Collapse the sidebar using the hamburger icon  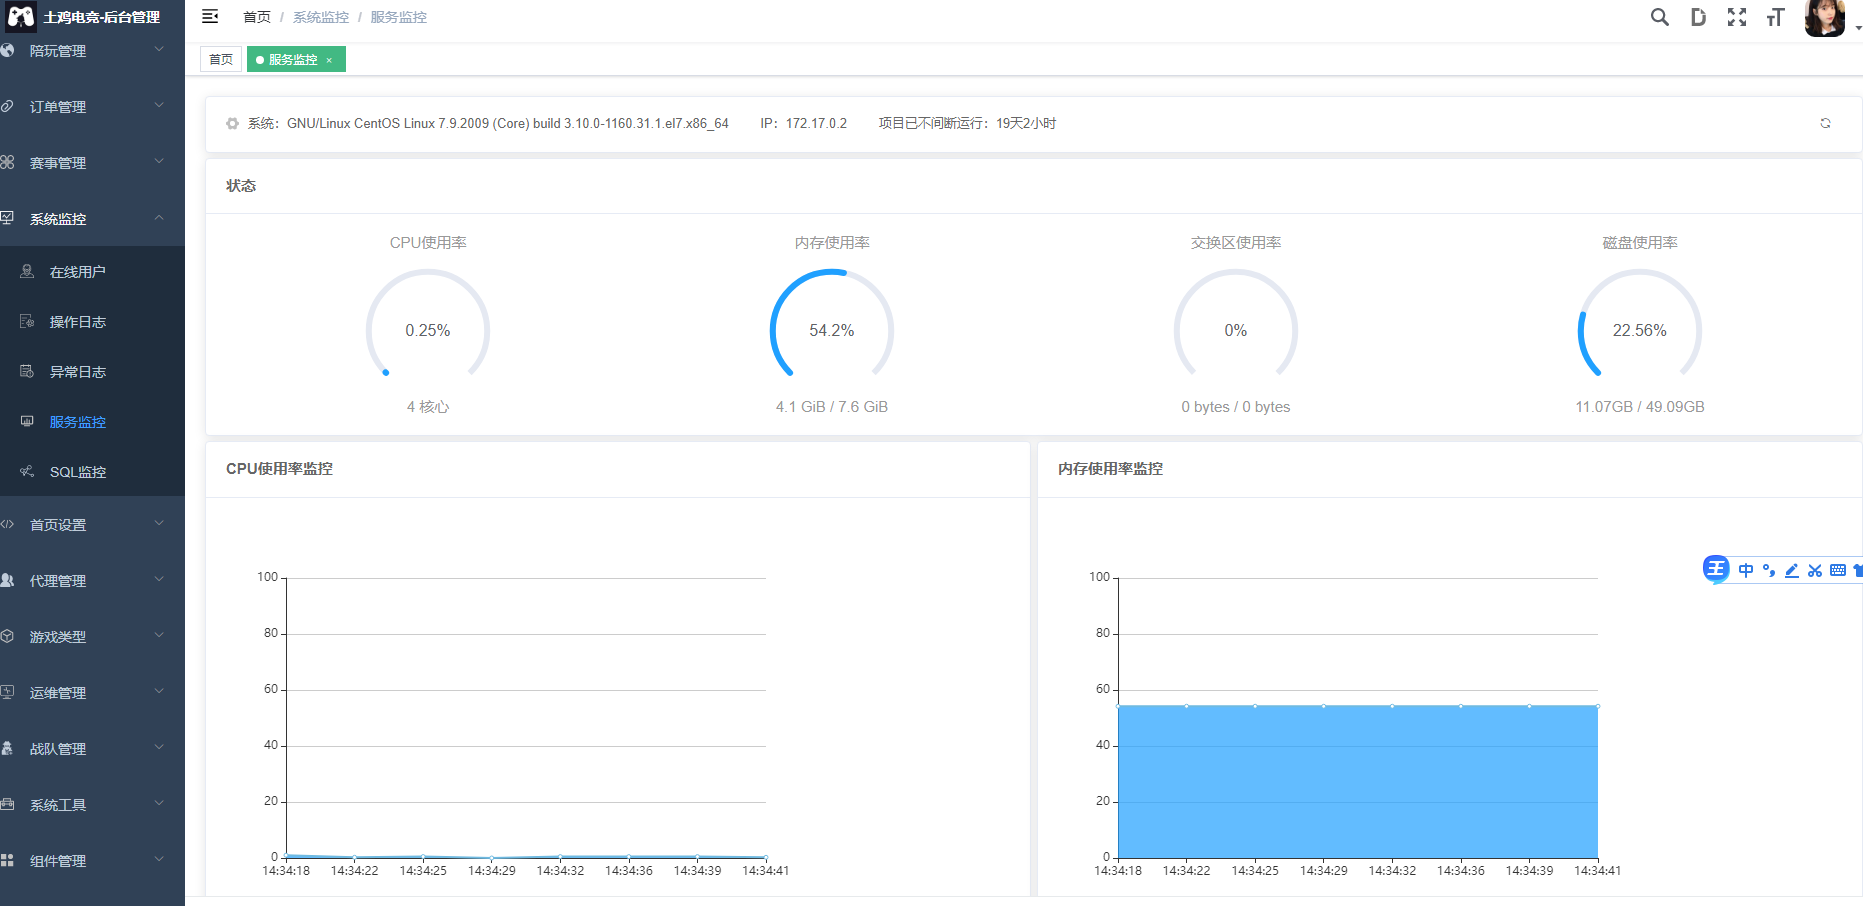pos(210,17)
